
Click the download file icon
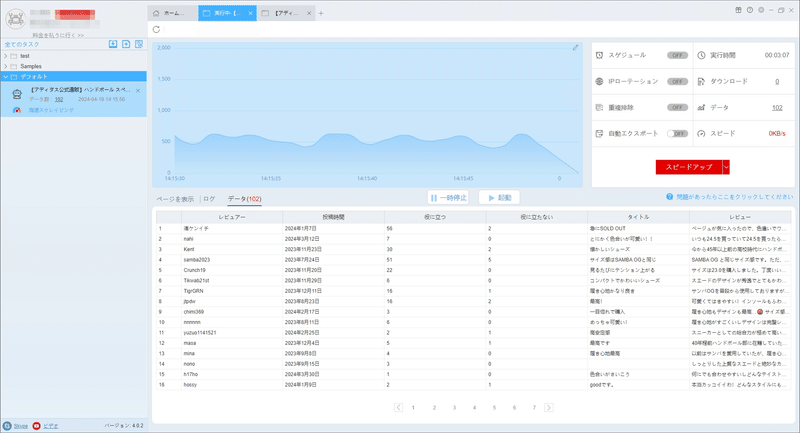pyautogui.click(x=701, y=82)
